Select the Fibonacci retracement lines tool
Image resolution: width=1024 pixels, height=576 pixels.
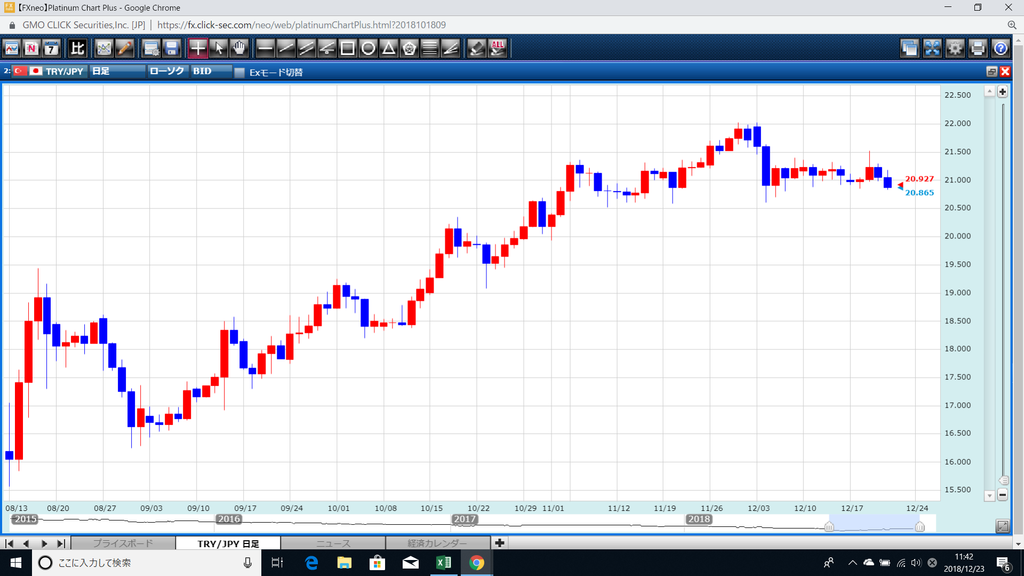(x=430, y=48)
